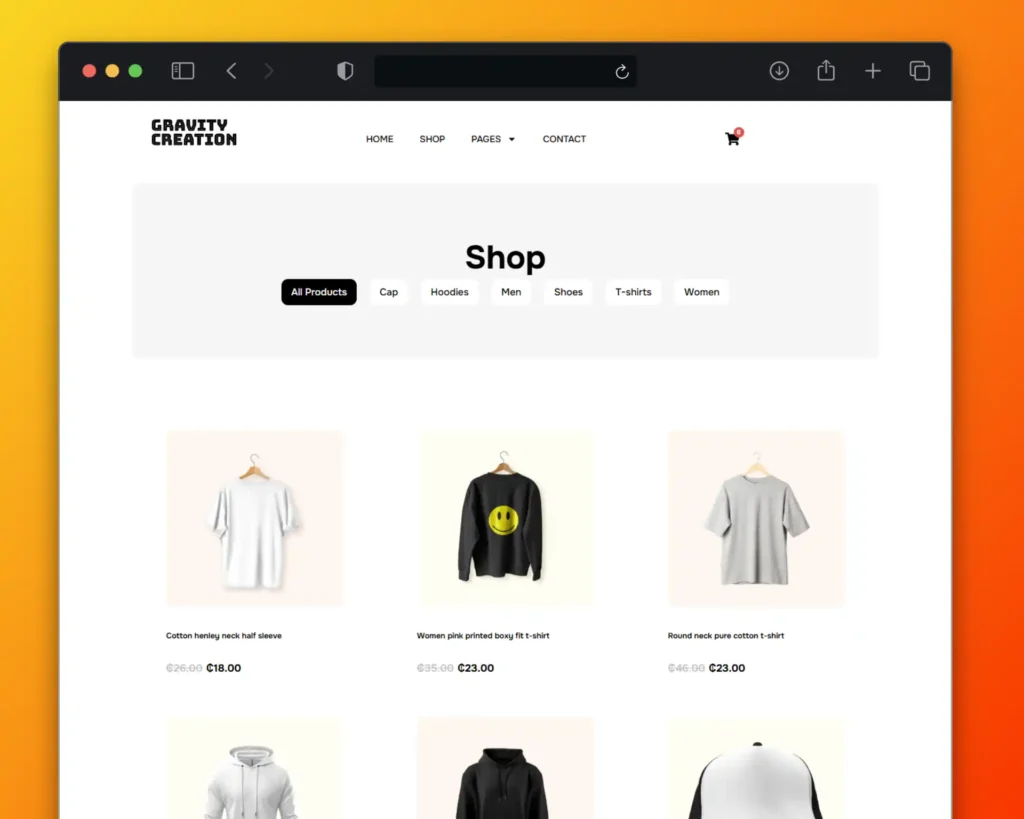Image resolution: width=1024 pixels, height=819 pixels.
Task: Click the privacy shield icon
Action: click(x=345, y=71)
